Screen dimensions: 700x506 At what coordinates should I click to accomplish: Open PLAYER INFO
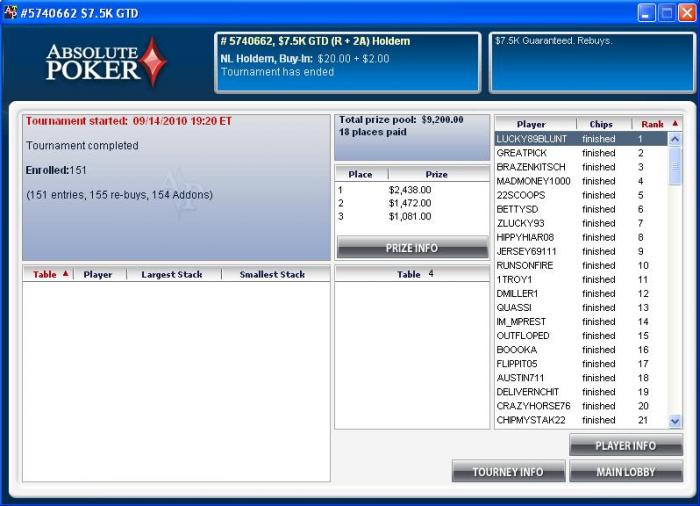pyautogui.click(x=626, y=445)
